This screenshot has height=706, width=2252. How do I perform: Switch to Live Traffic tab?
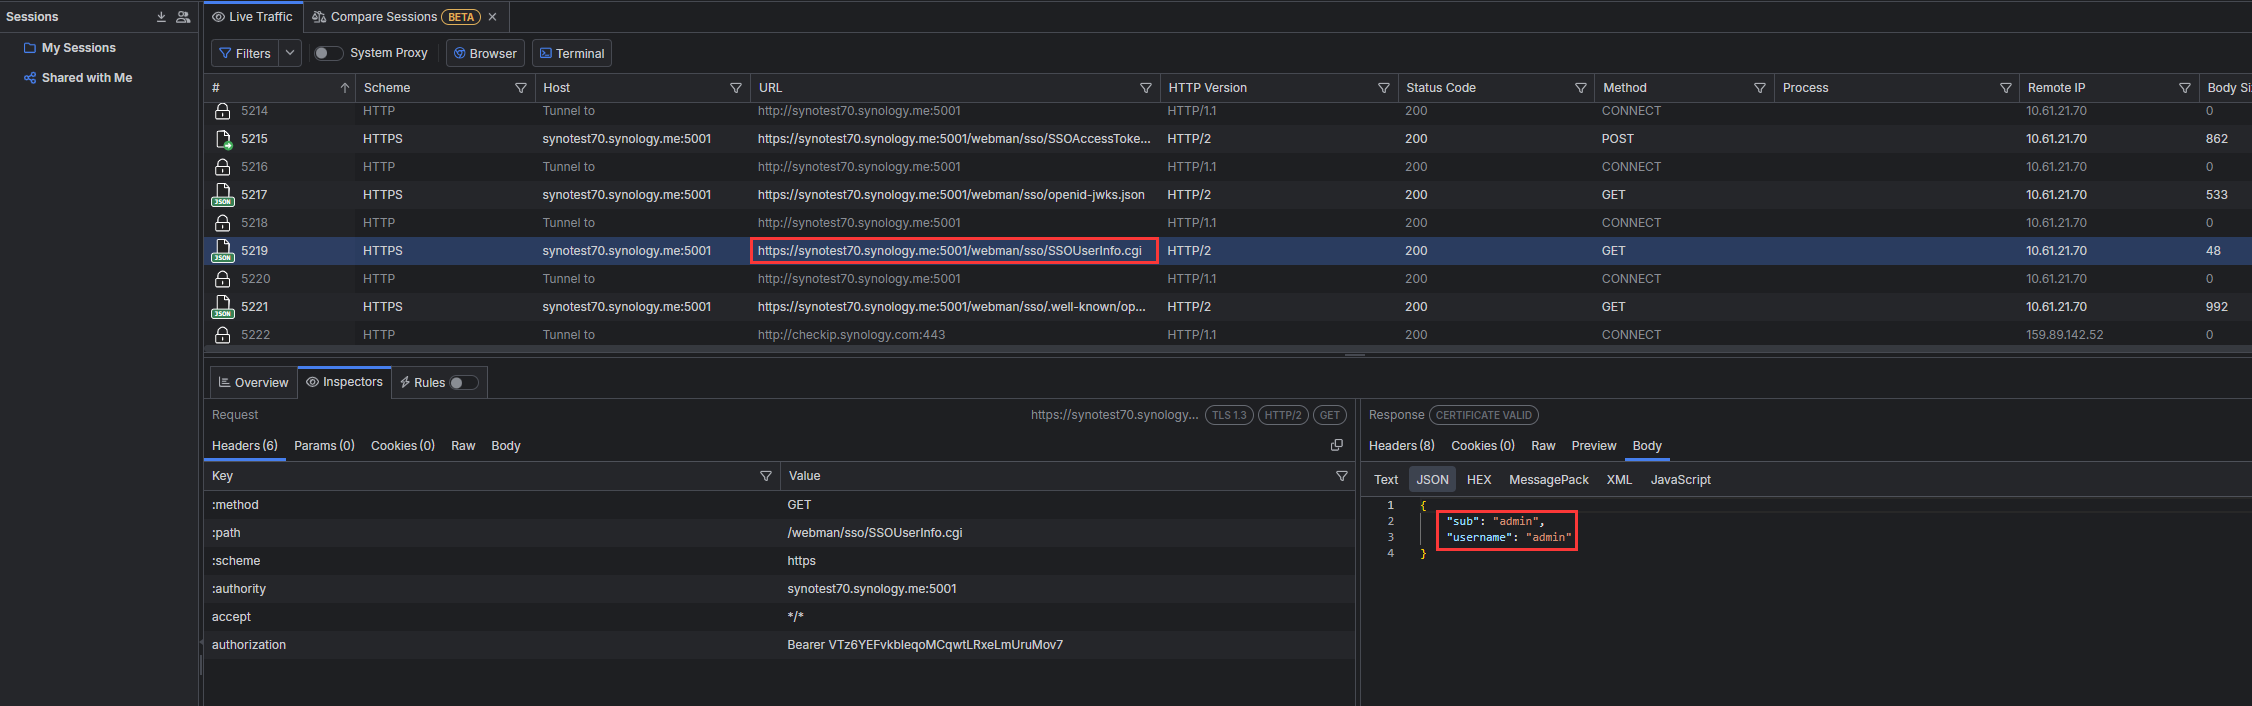(252, 17)
